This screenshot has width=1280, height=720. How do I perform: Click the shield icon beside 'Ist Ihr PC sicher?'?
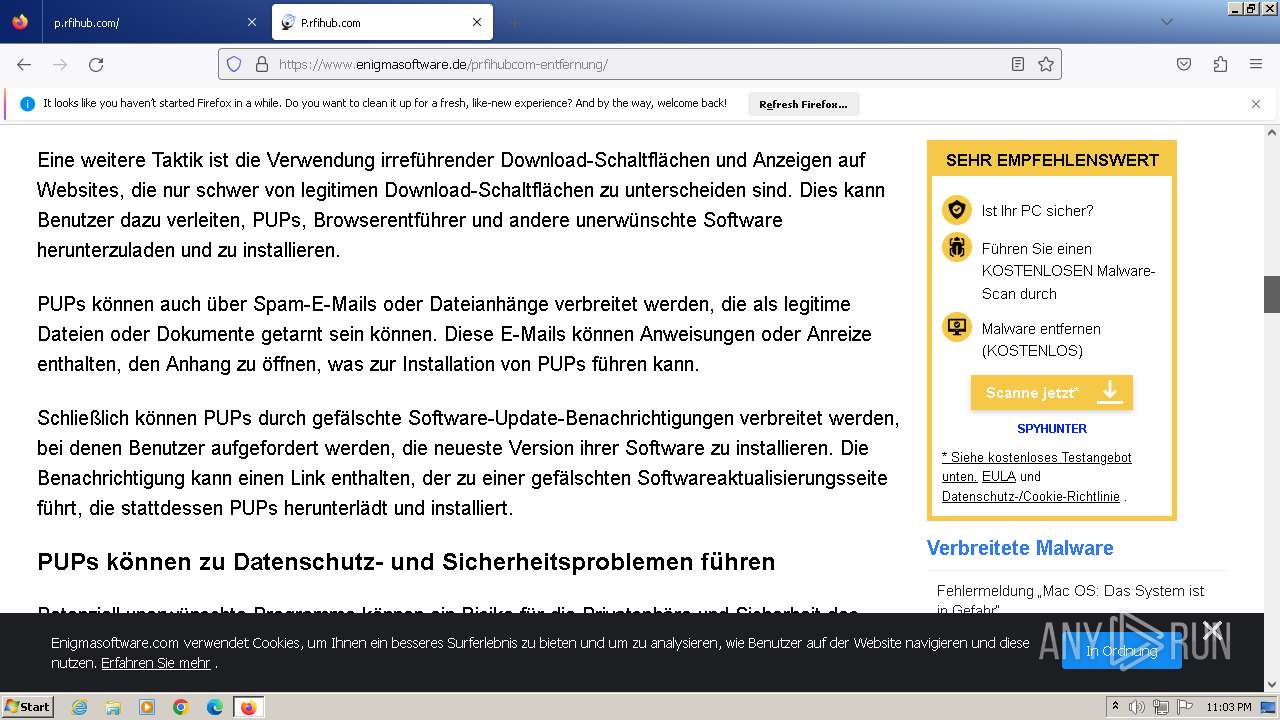(x=957, y=210)
